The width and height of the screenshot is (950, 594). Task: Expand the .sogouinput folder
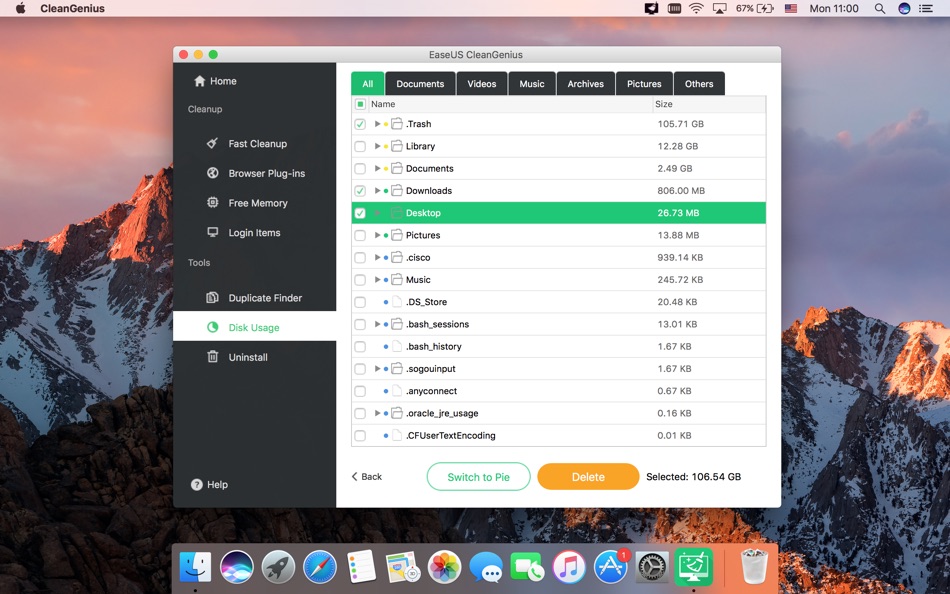point(377,369)
